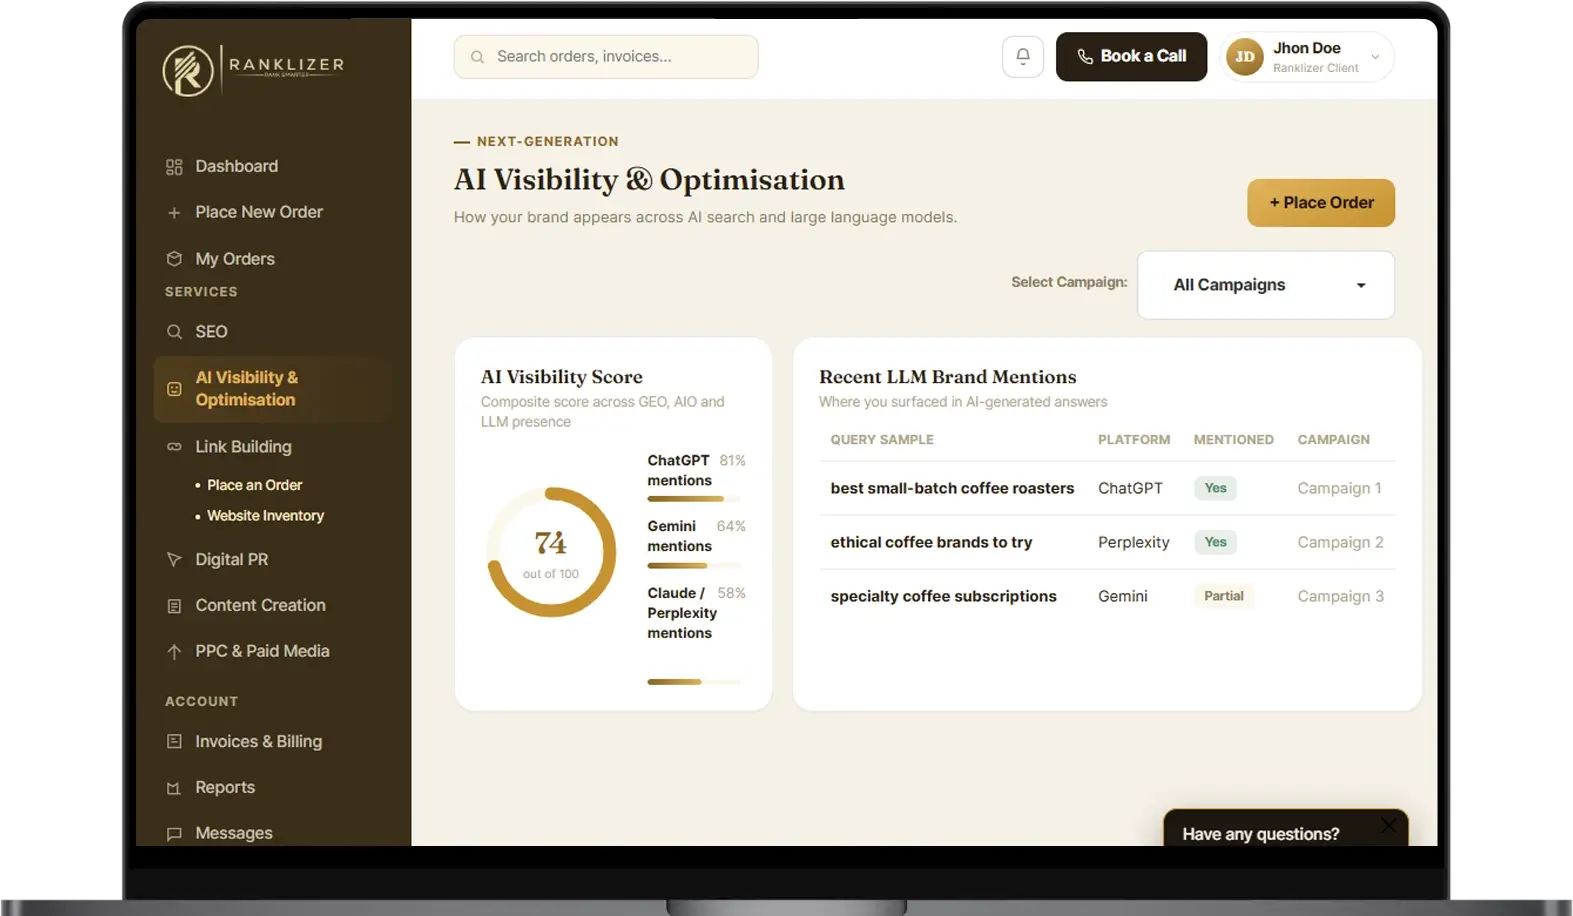The width and height of the screenshot is (1573, 916).
Task: Click the All Campaigns dropdown arrow
Action: point(1361,286)
